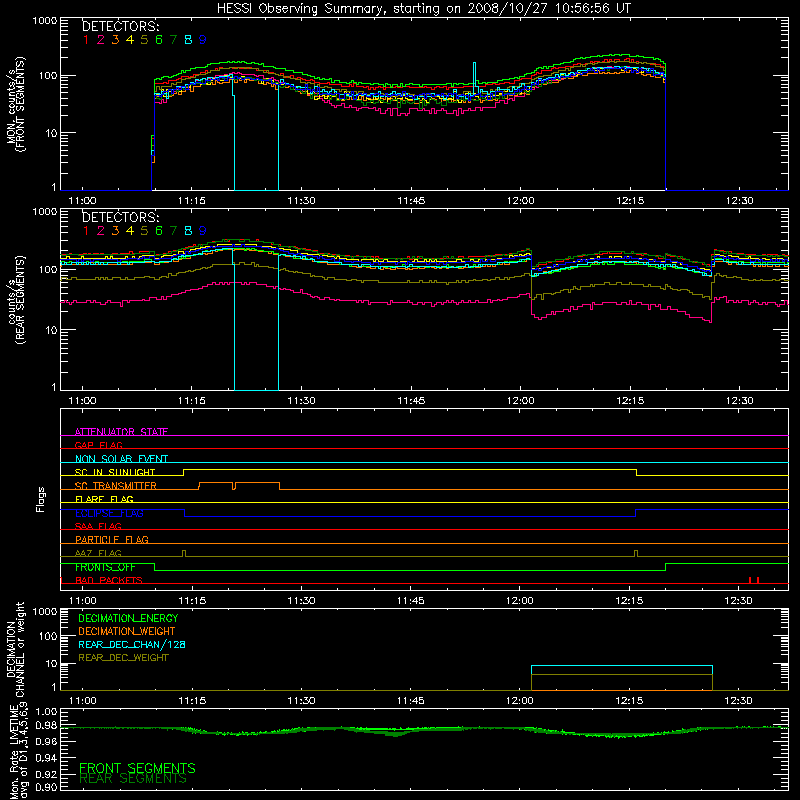800x800 pixels.
Task: Click the PARTICLE_FLAG label
Action: 112,539
